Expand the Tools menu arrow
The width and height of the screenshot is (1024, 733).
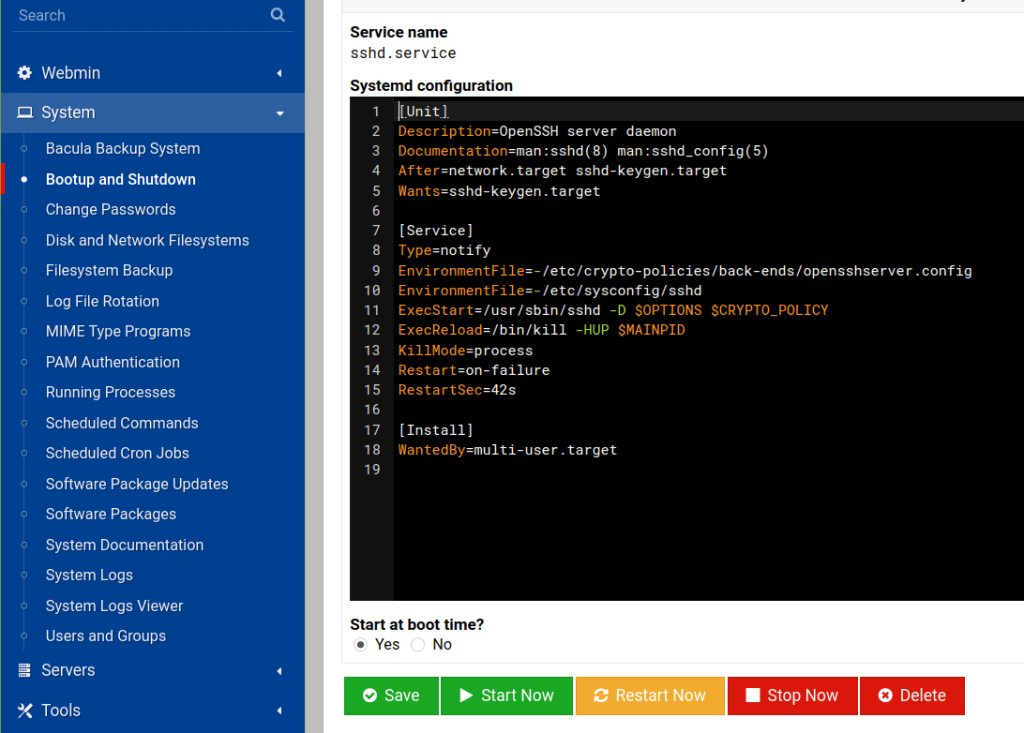[x=280, y=711]
